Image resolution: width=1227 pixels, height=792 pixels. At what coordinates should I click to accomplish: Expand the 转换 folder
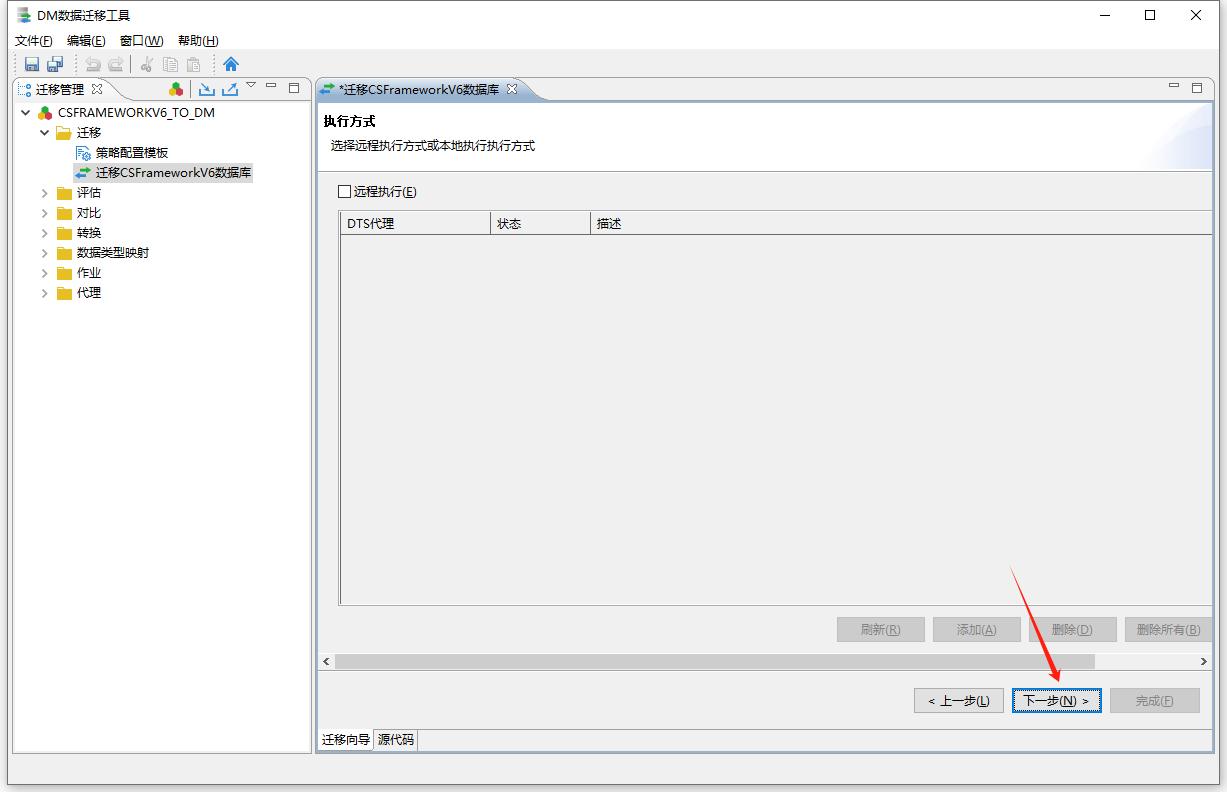(x=45, y=233)
